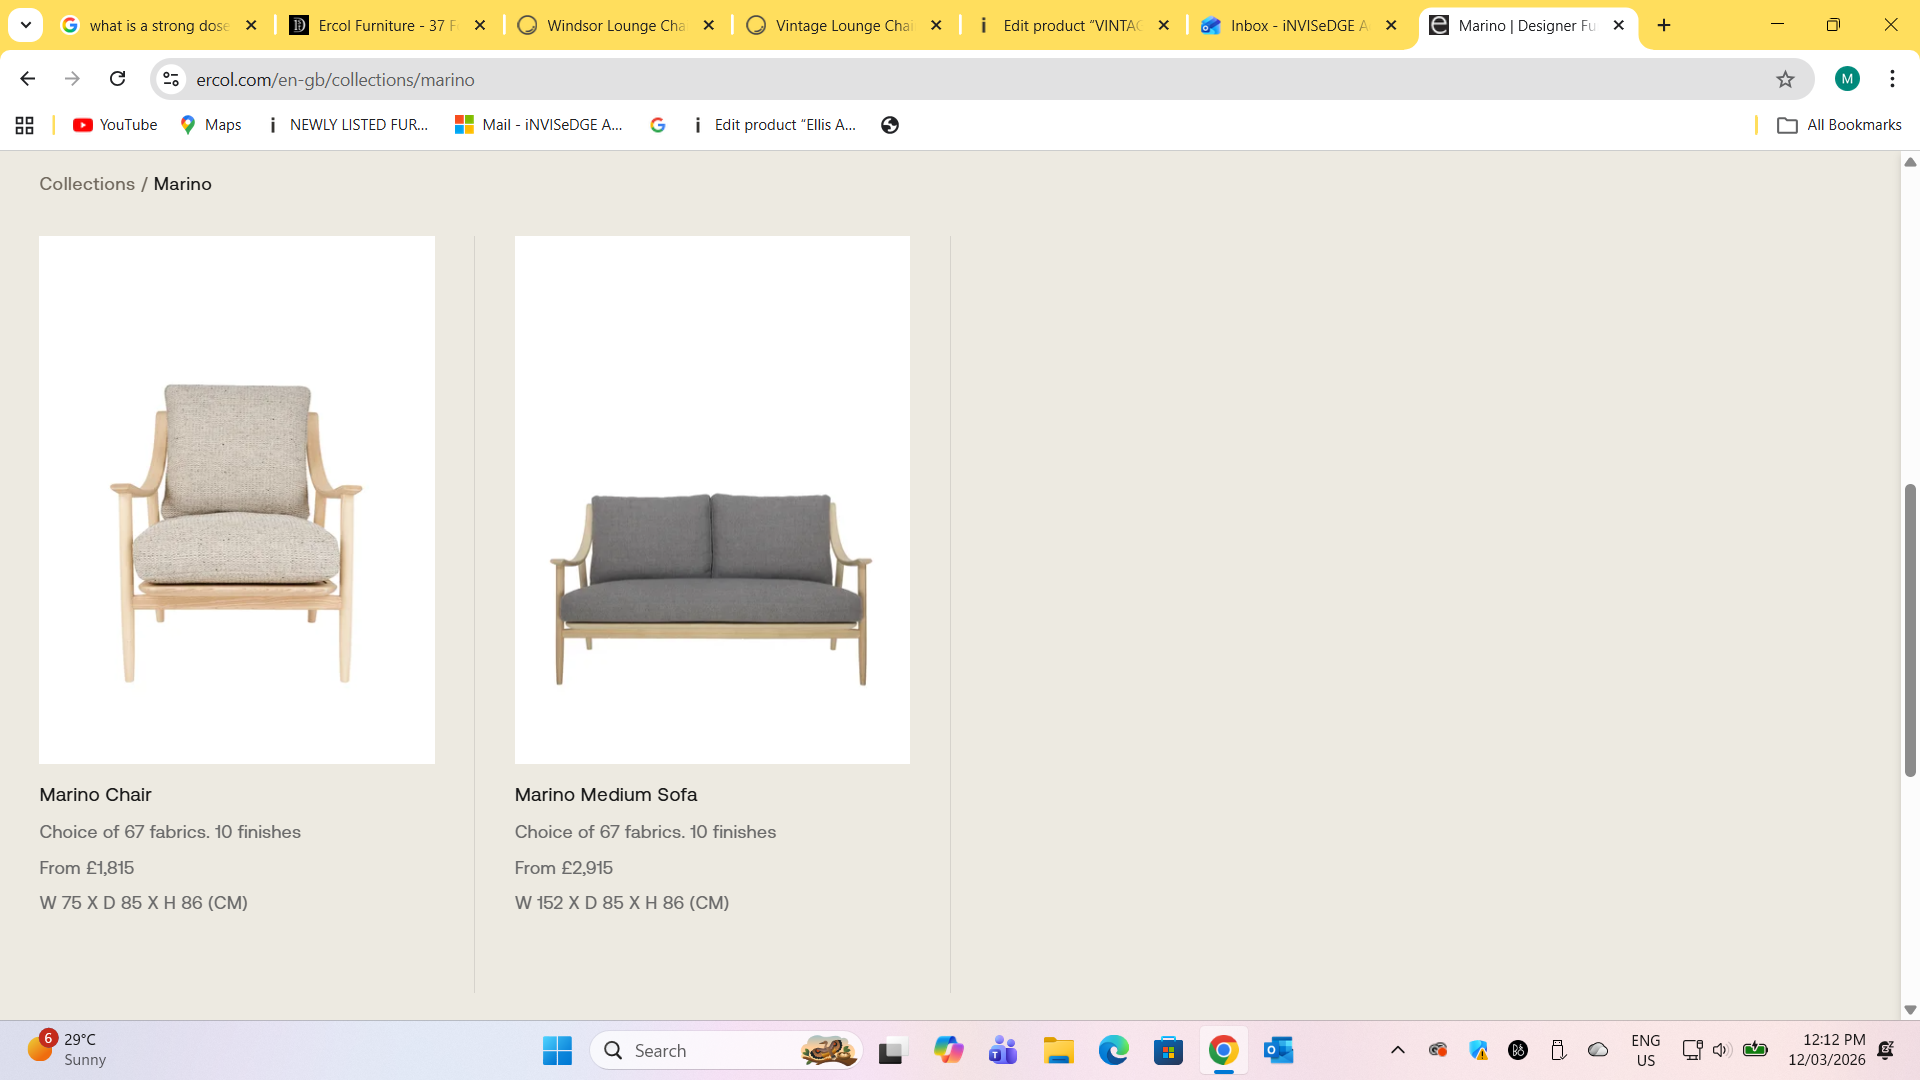Select the 'From £1,815' price text
The image size is (1920, 1080).
click(87, 868)
